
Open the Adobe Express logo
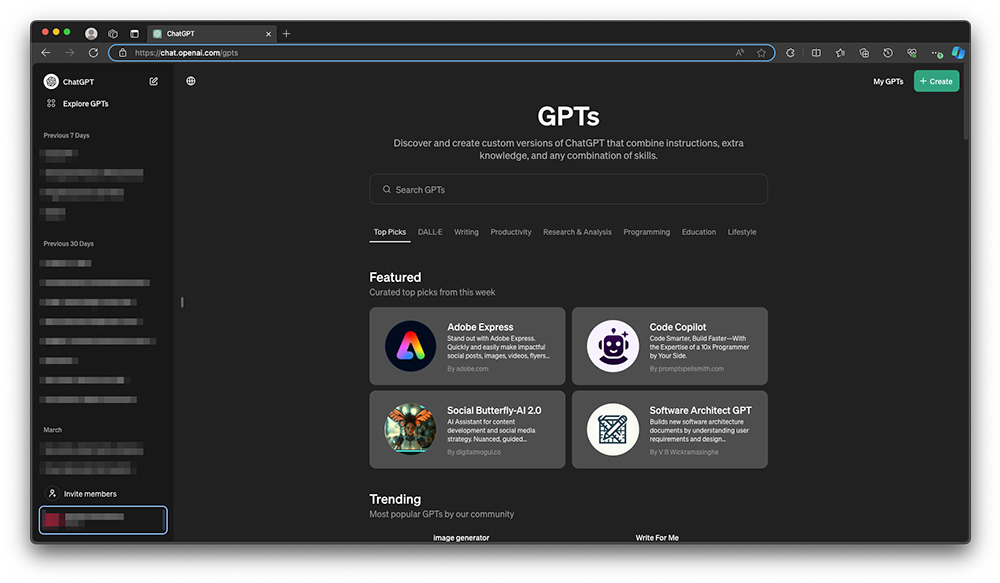pos(410,346)
